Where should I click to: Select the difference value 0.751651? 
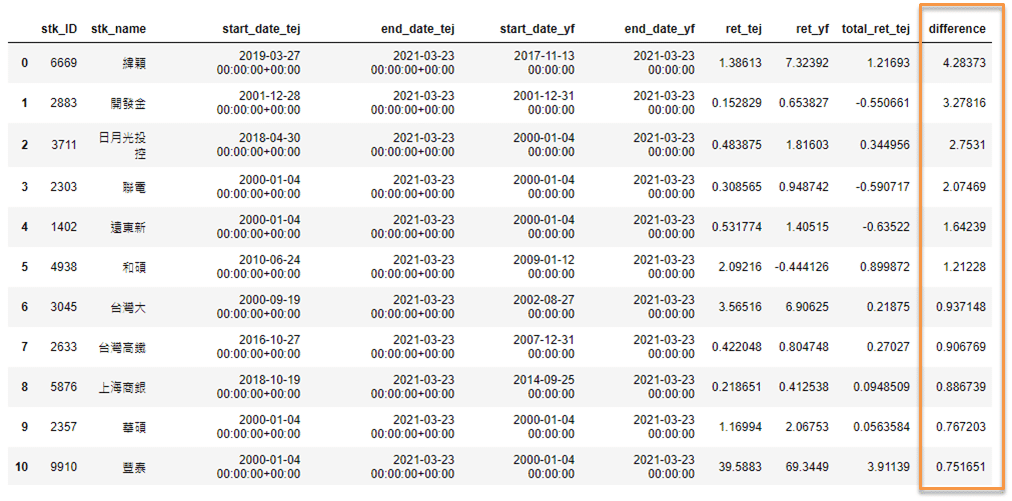click(x=960, y=467)
